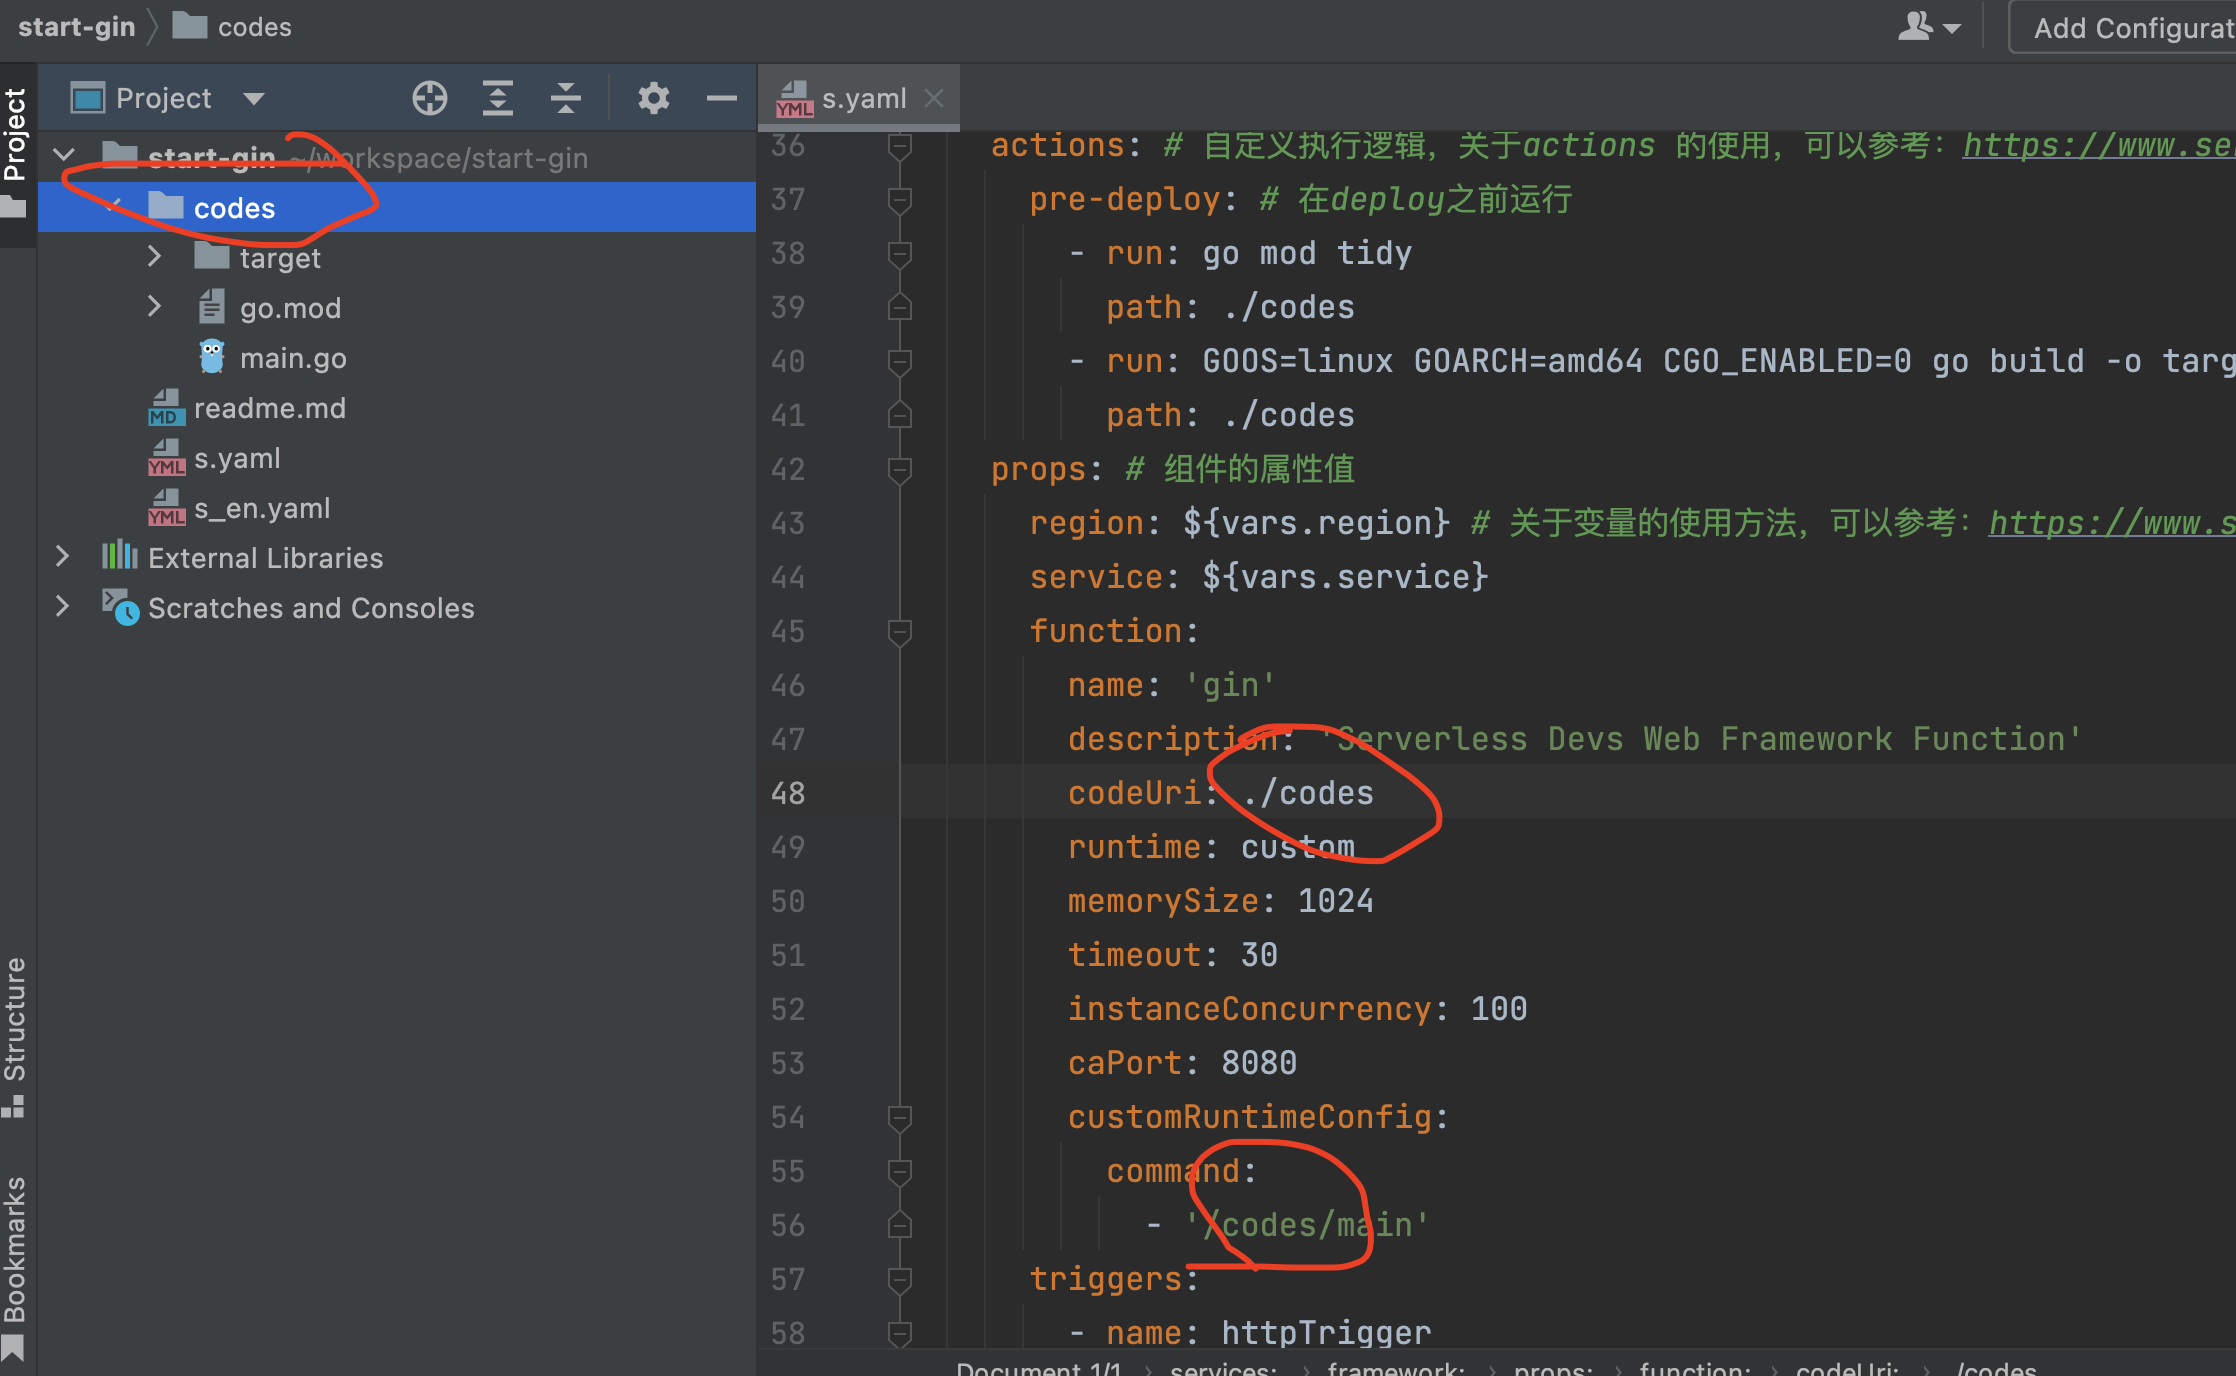Click the MD icon of readme.md
Image resolution: width=2236 pixels, height=1376 pixels.
[166, 408]
